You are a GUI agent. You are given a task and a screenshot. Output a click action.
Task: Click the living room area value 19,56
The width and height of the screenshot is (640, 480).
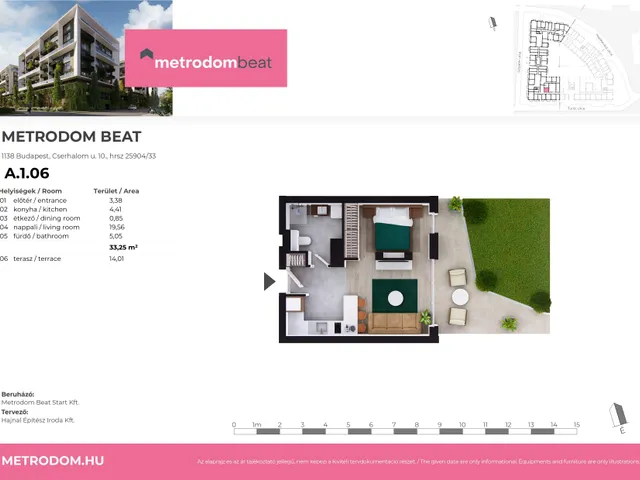point(117,227)
